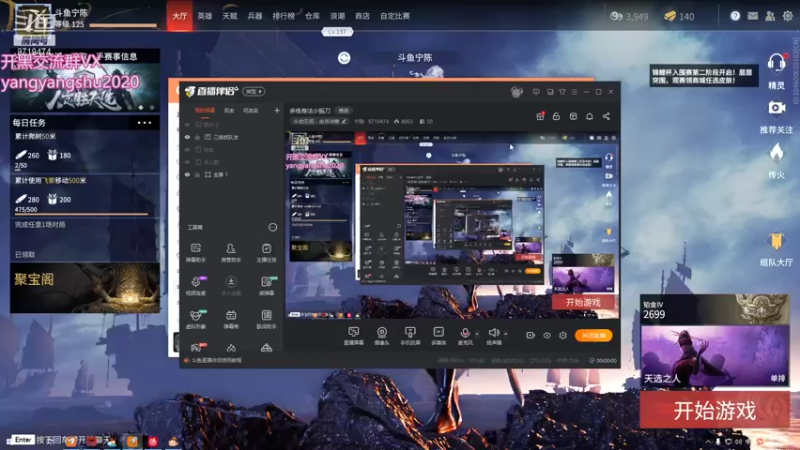Change the 单排 queue mode selector
The image size is (800, 450).
(x=778, y=379)
